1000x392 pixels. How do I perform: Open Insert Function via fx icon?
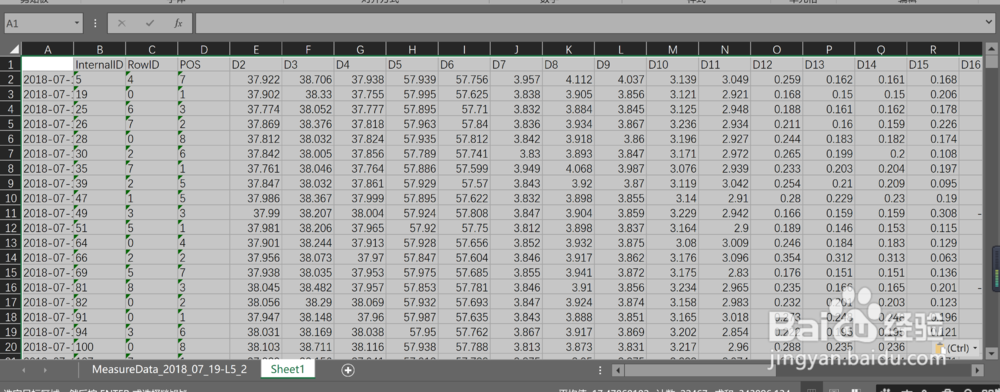[179, 23]
